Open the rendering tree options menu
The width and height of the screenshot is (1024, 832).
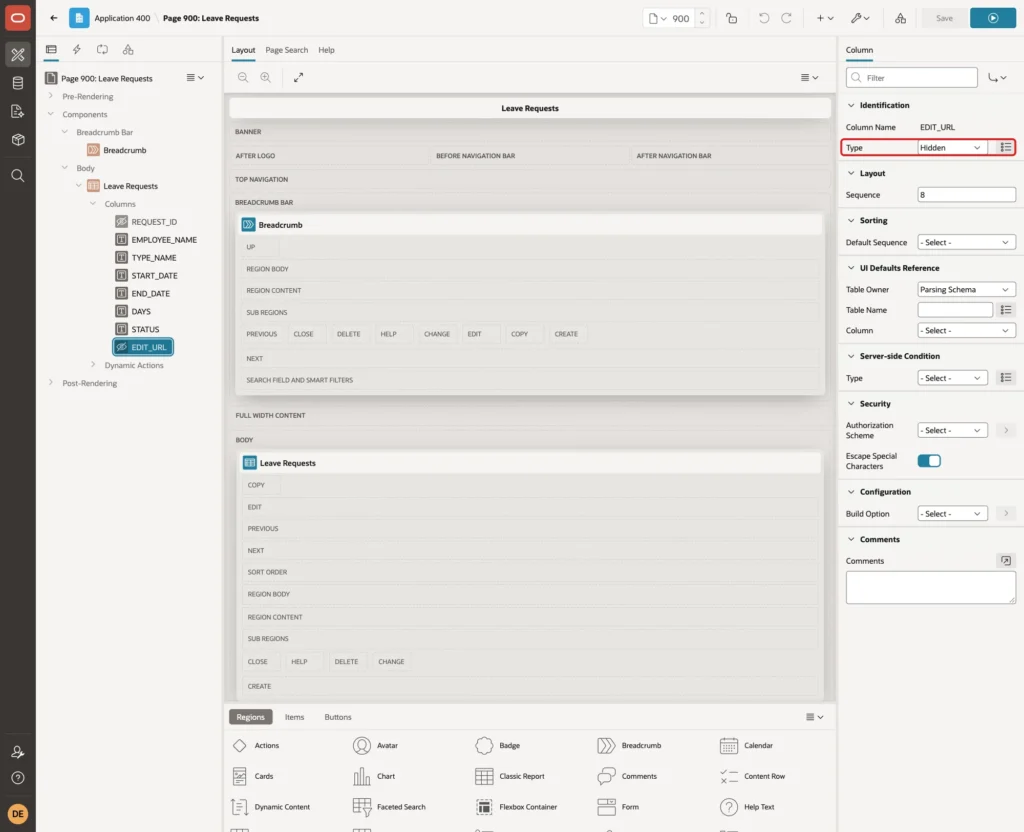(195, 78)
